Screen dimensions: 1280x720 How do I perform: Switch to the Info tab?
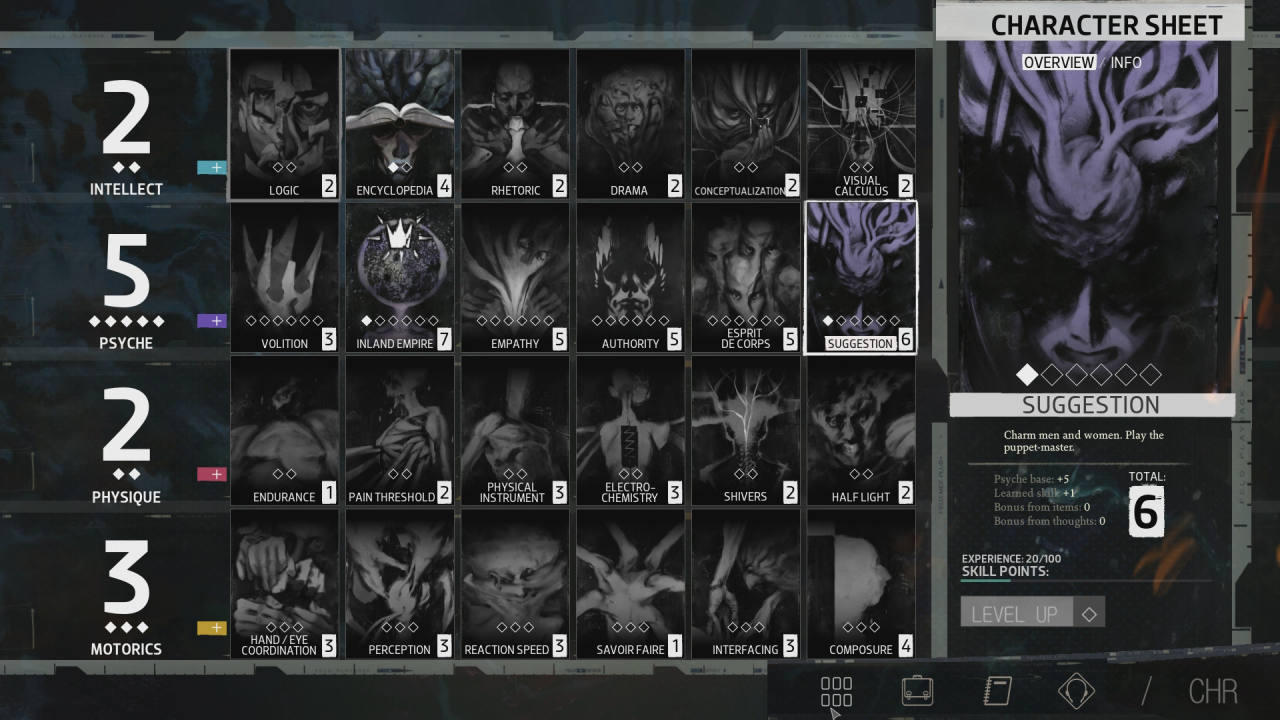[x=1126, y=62]
